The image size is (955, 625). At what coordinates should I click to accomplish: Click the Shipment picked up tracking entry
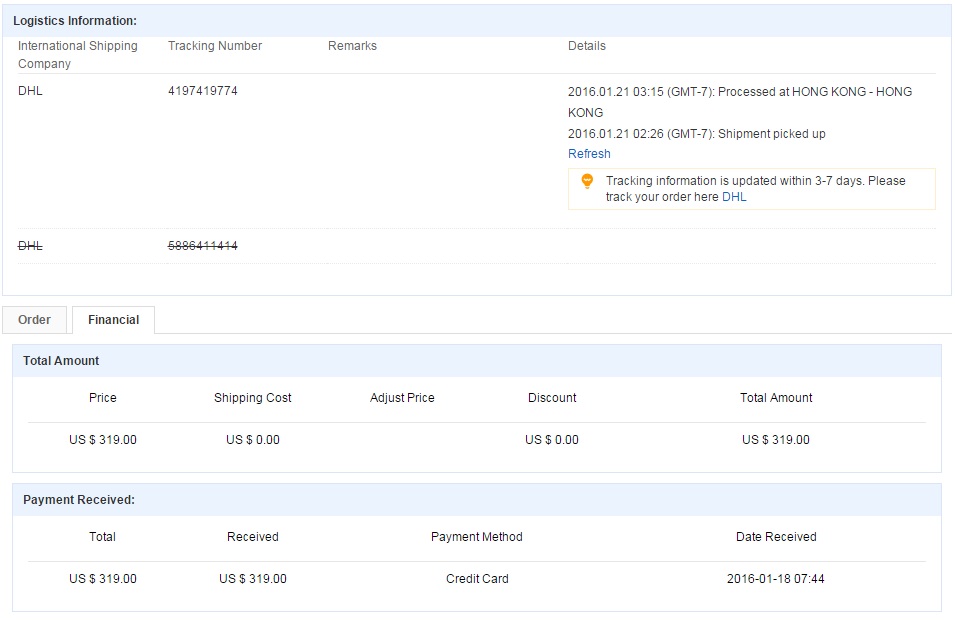point(696,134)
